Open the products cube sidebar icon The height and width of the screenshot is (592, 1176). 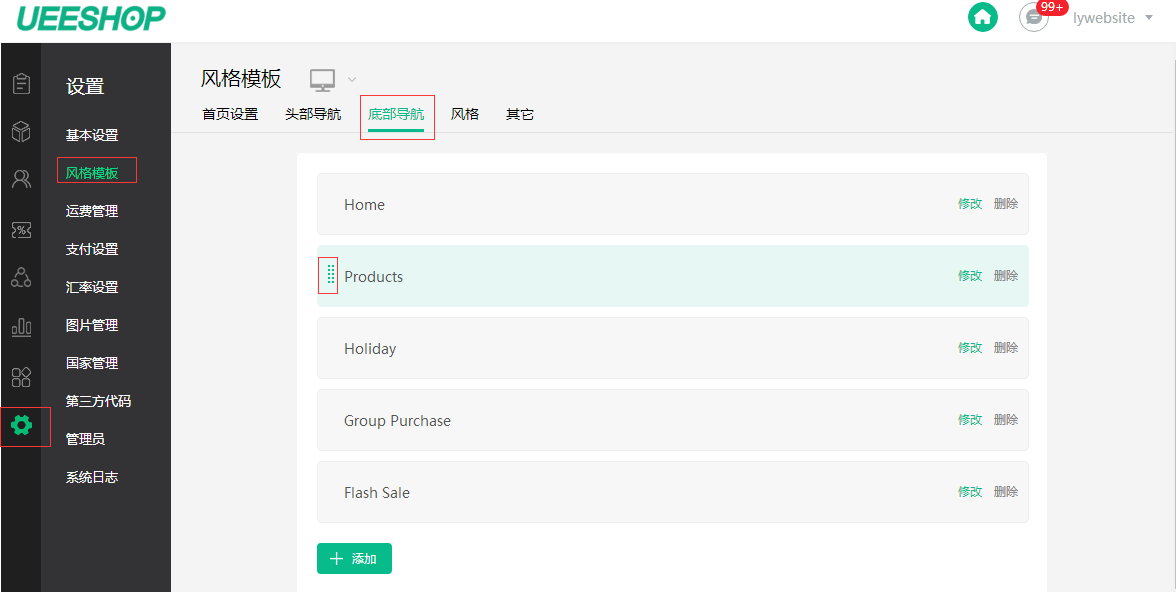pos(21,131)
